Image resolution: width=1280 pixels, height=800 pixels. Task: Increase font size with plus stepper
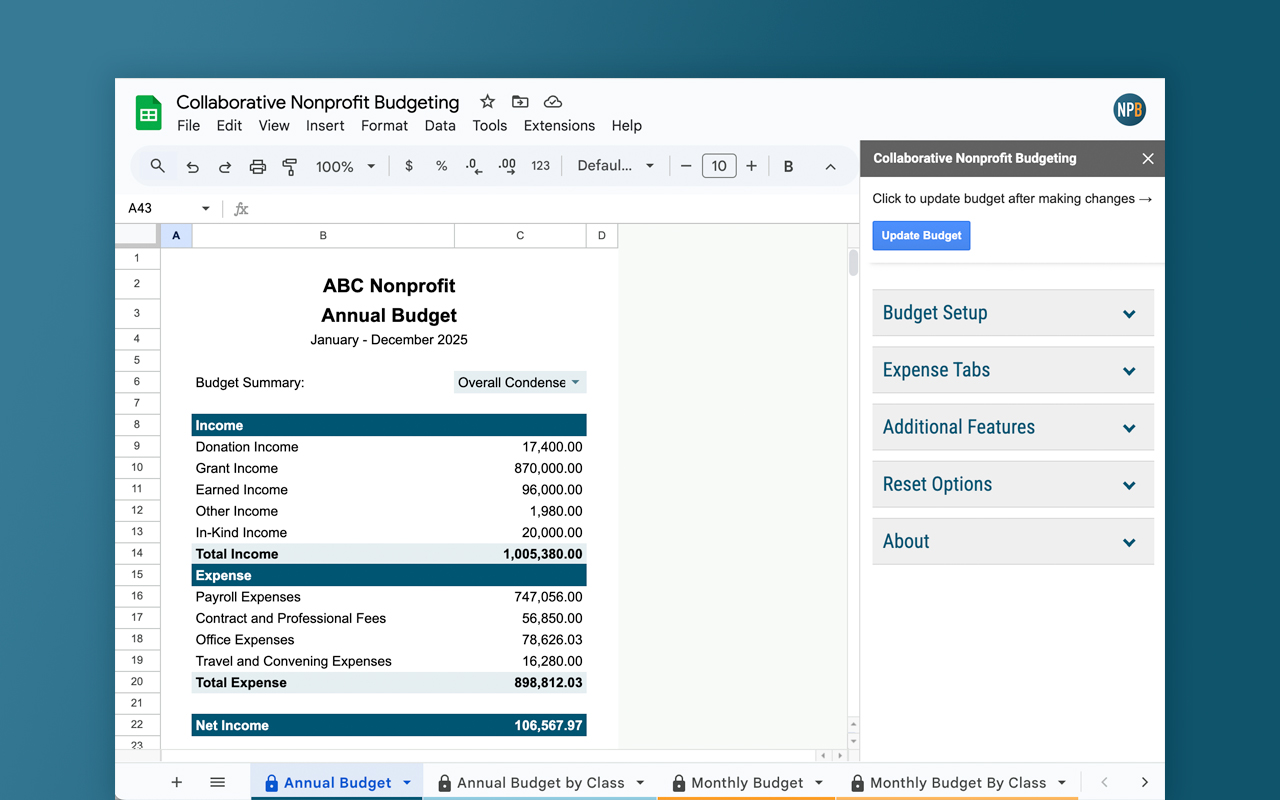click(x=751, y=166)
